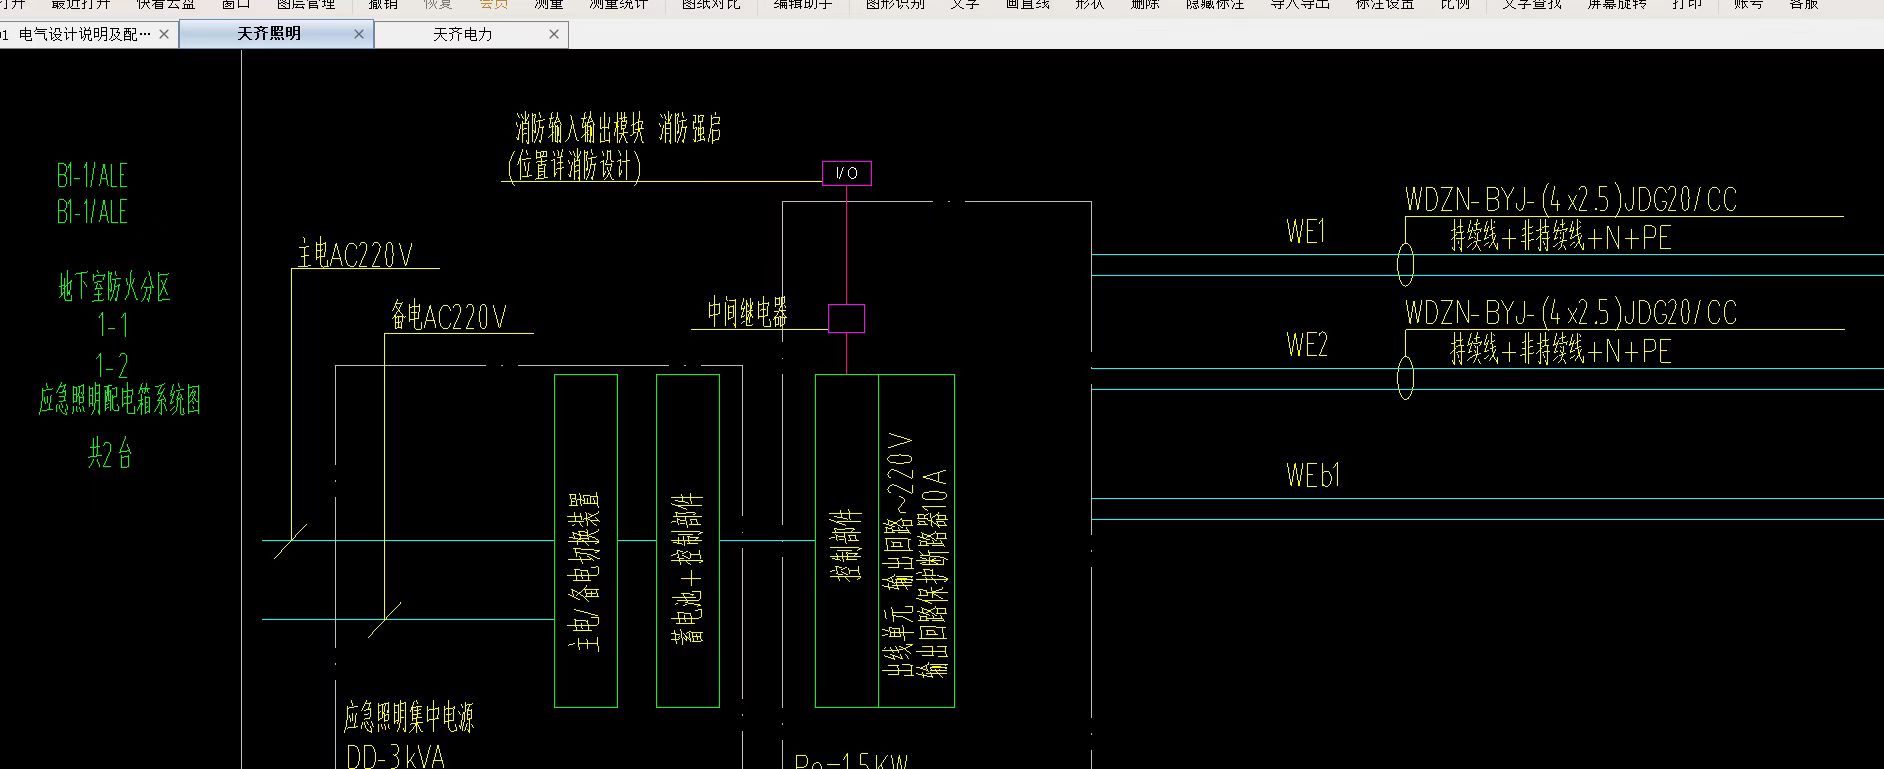
Task: Select the 测量 measure tool
Action: pos(548,5)
